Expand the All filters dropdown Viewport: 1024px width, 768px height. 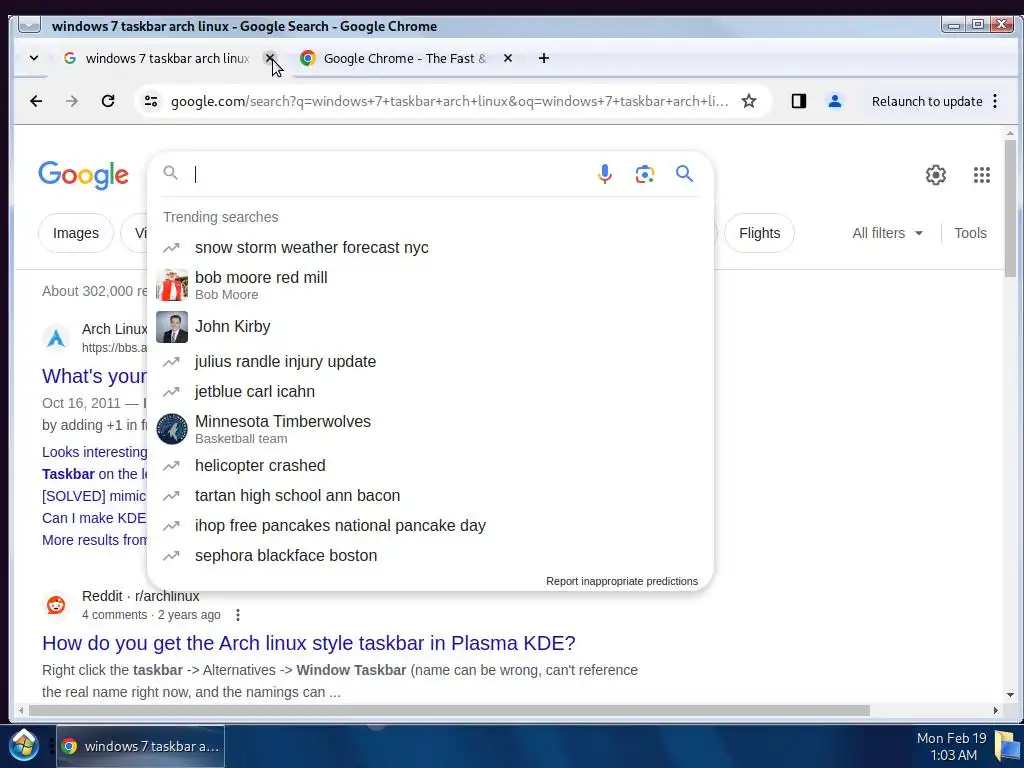point(888,233)
